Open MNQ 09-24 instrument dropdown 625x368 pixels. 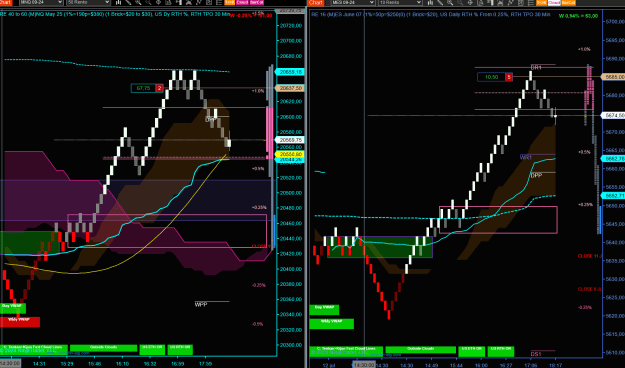(41, 2)
